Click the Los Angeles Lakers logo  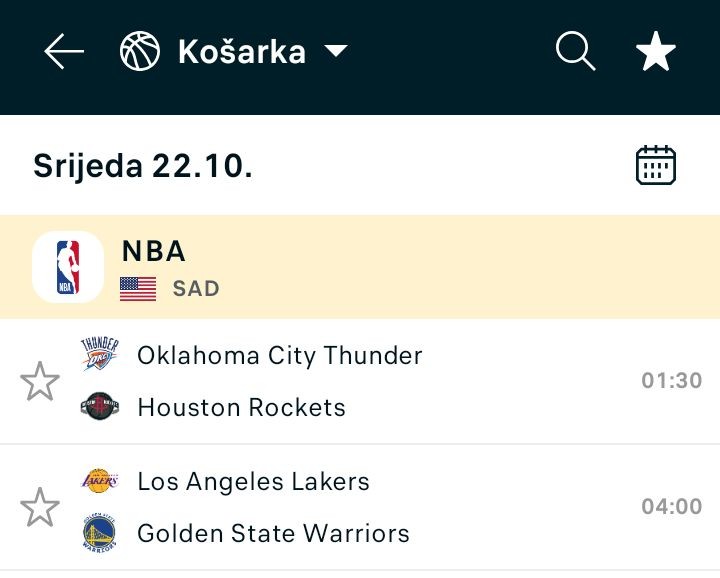point(100,481)
